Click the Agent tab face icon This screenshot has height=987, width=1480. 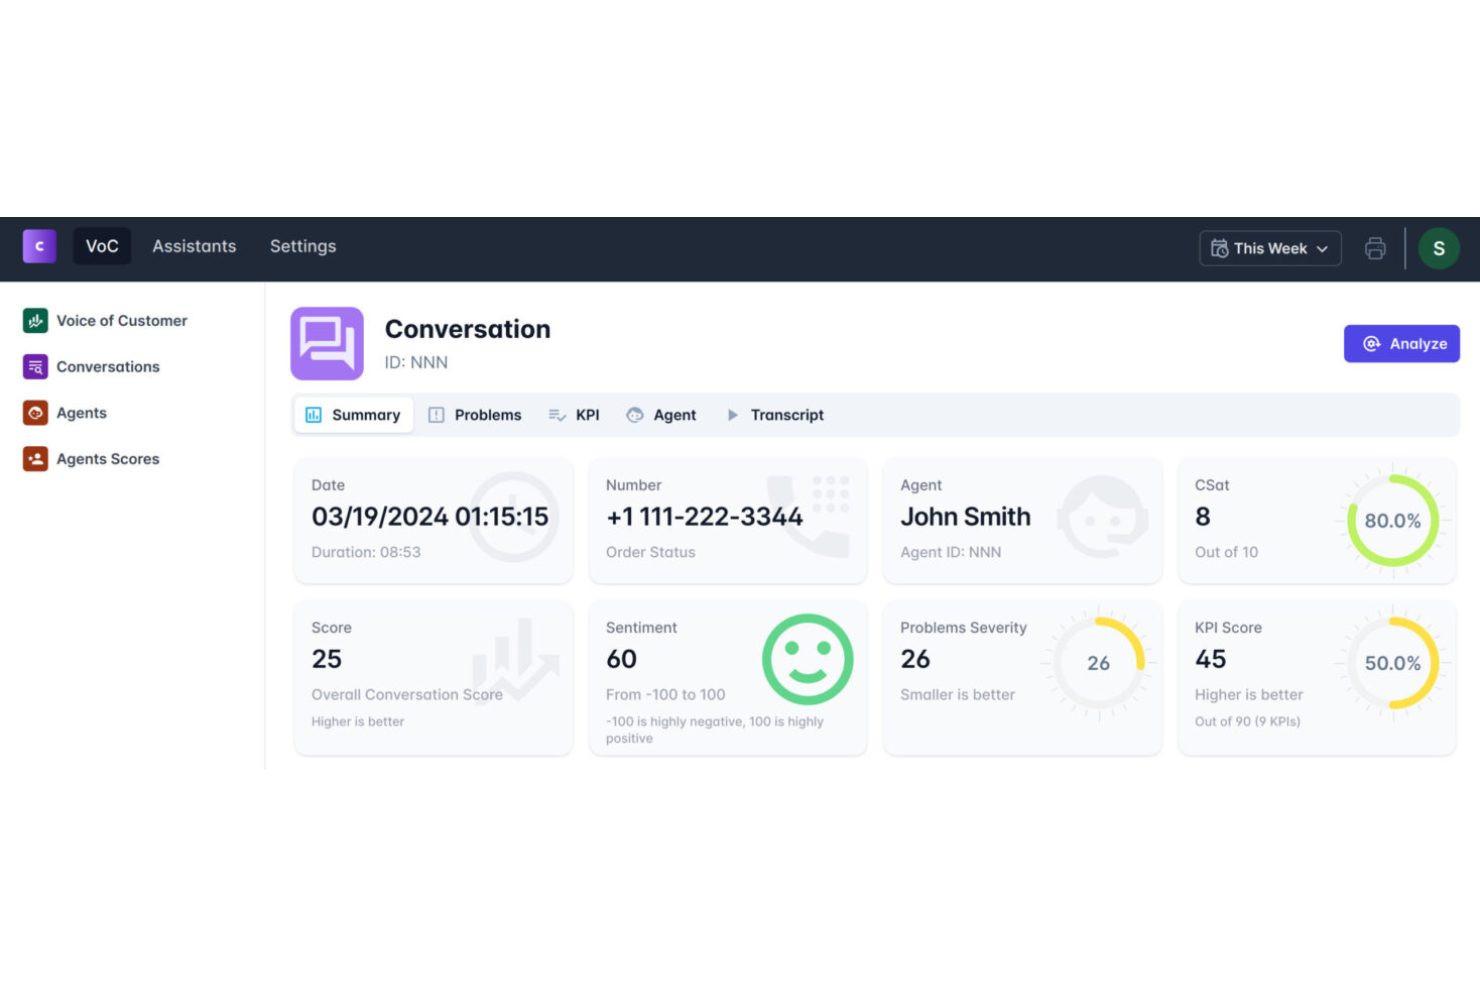coord(635,414)
